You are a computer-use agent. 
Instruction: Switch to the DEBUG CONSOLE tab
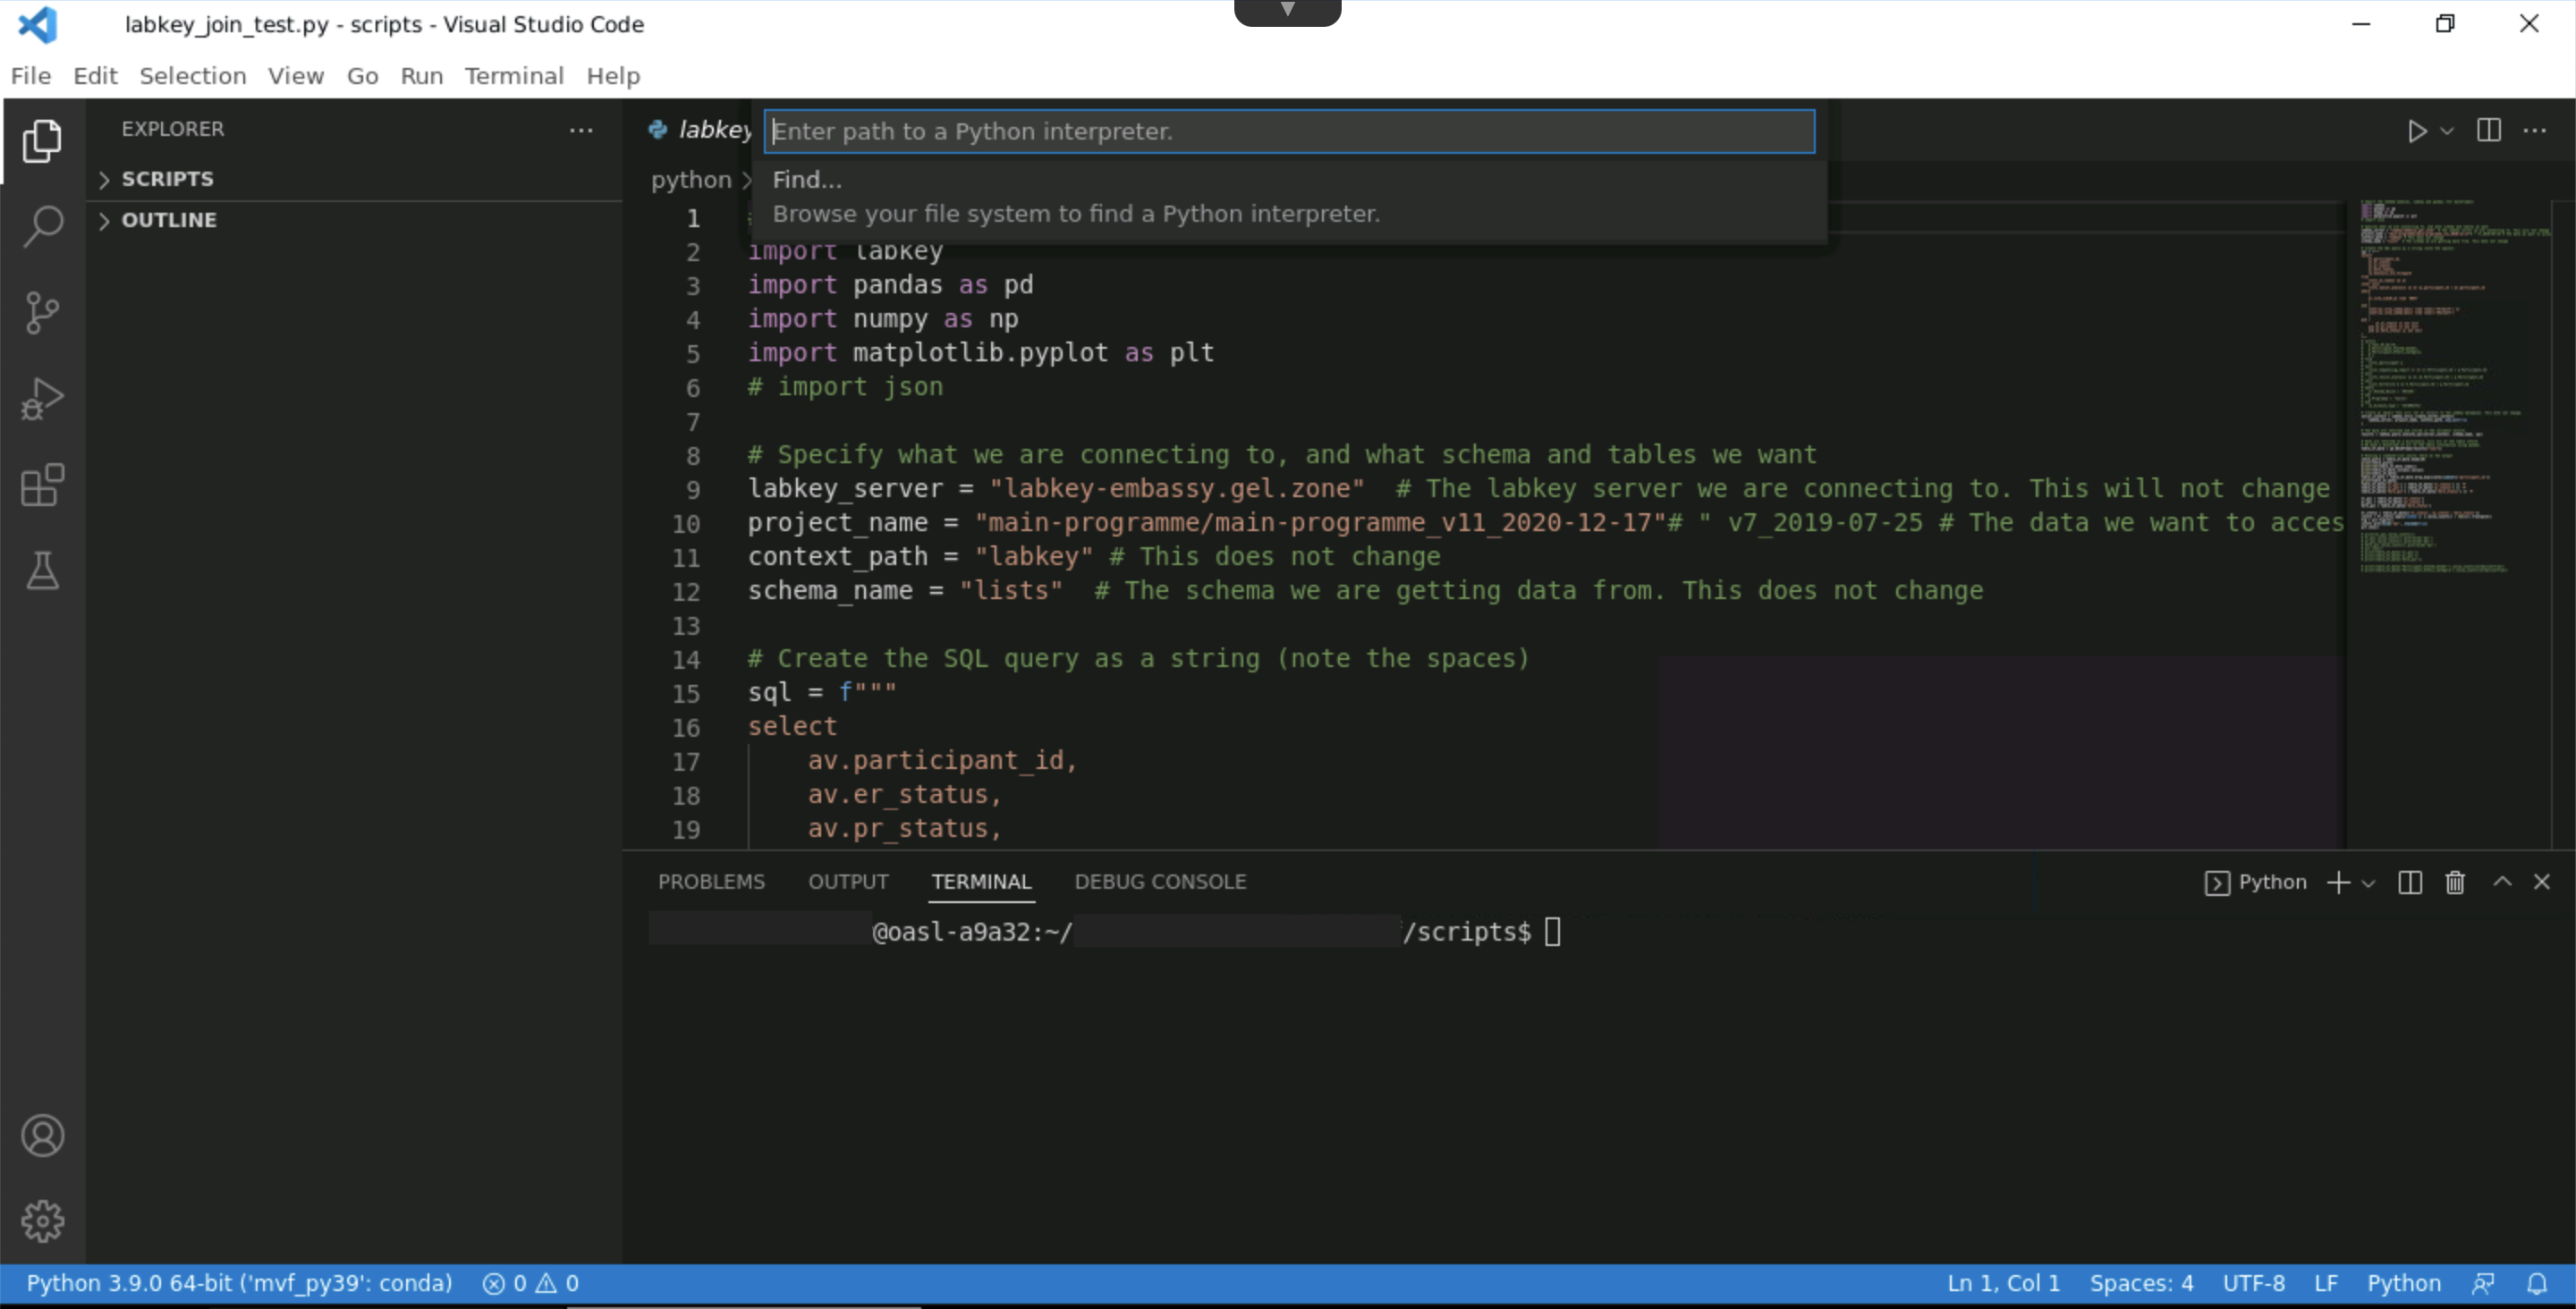(x=1160, y=881)
